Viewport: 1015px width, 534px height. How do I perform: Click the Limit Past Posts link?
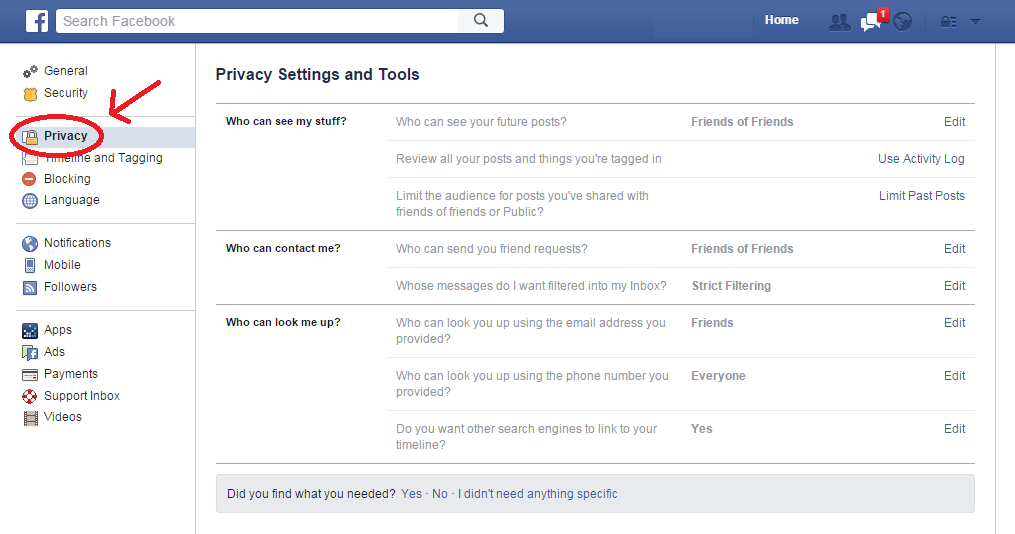pos(922,195)
